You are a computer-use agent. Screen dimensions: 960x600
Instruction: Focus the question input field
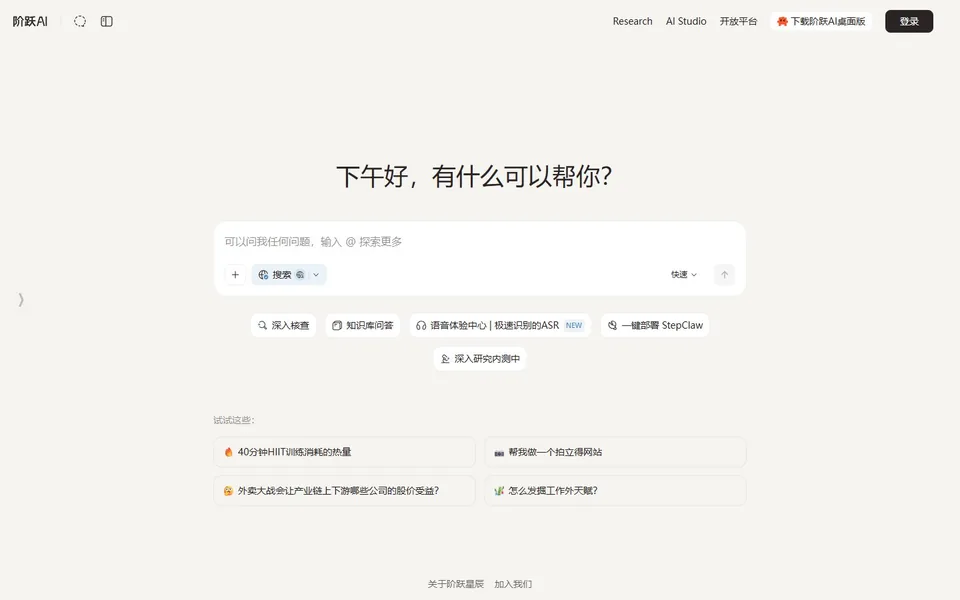point(479,242)
